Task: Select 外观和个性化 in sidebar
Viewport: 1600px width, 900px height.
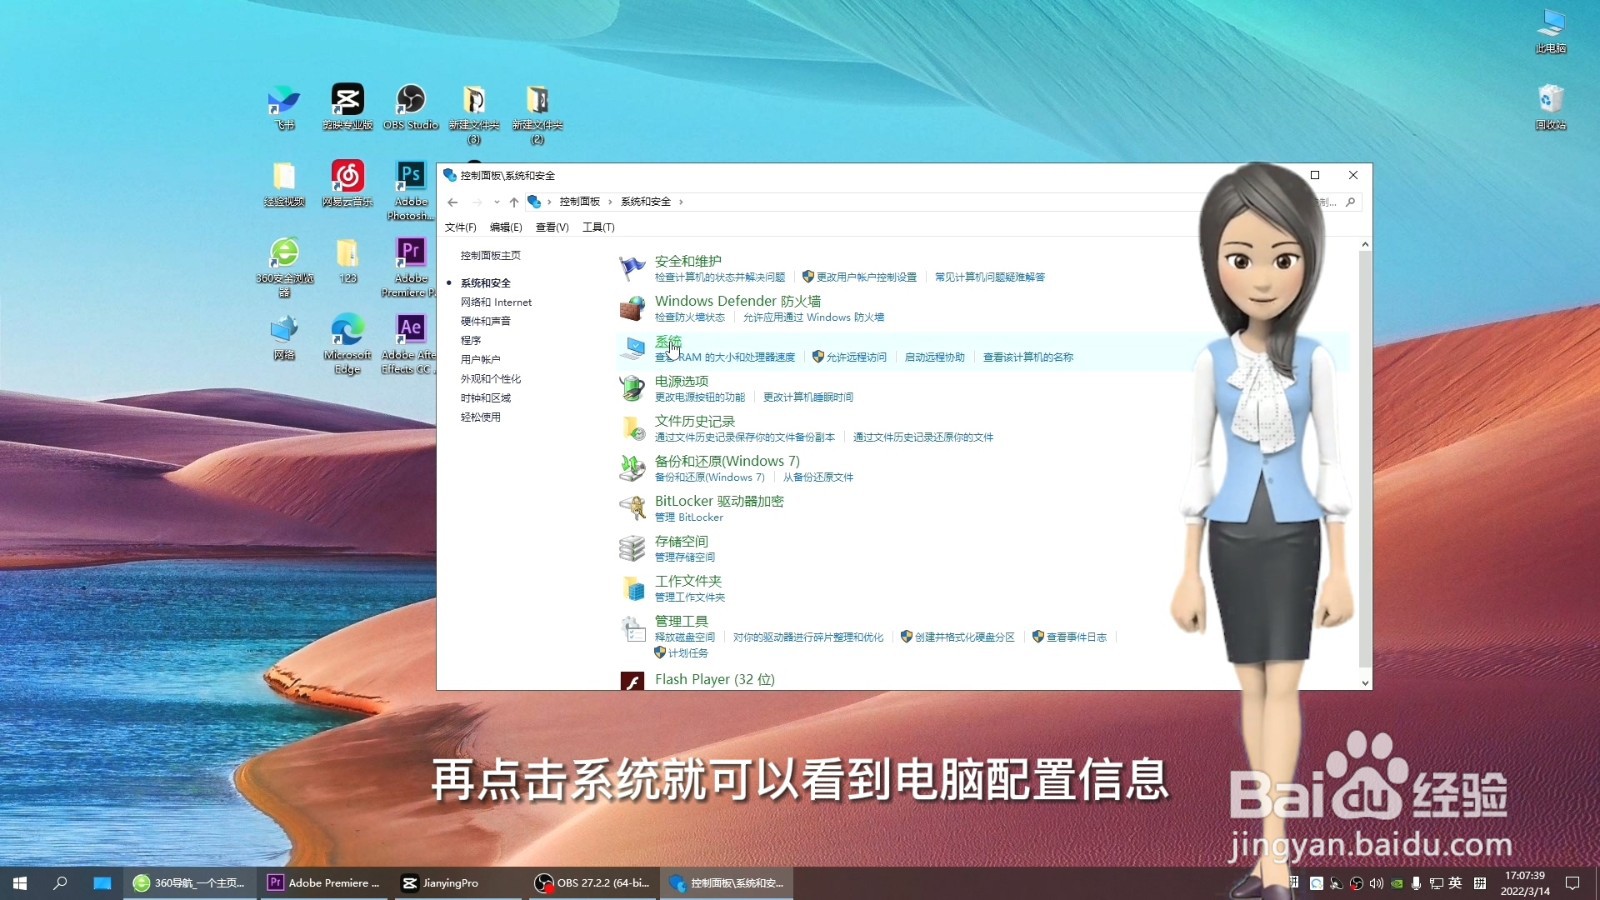Action: [x=490, y=379]
